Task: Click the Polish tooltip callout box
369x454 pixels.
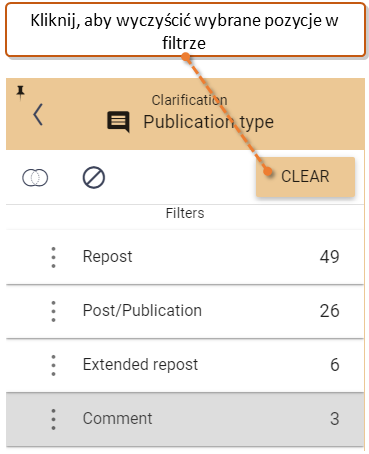Action: (x=185, y=30)
